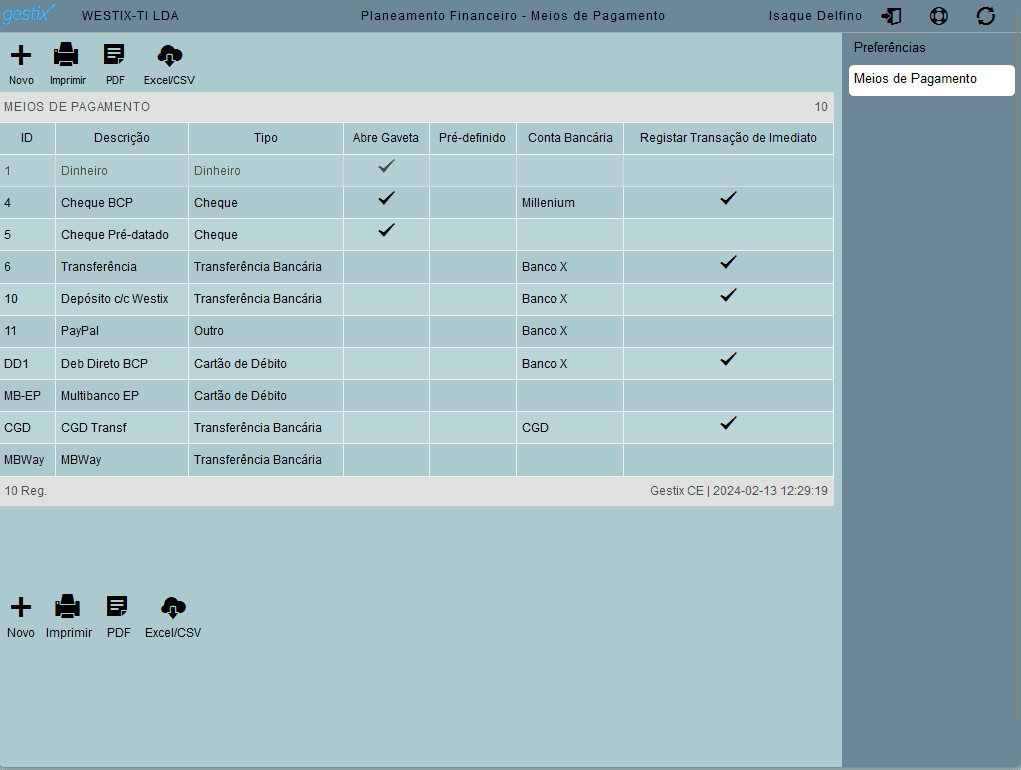This screenshot has width=1021, height=770.
Task: Click the gestix logo
Action: click(x=28, y=14)
